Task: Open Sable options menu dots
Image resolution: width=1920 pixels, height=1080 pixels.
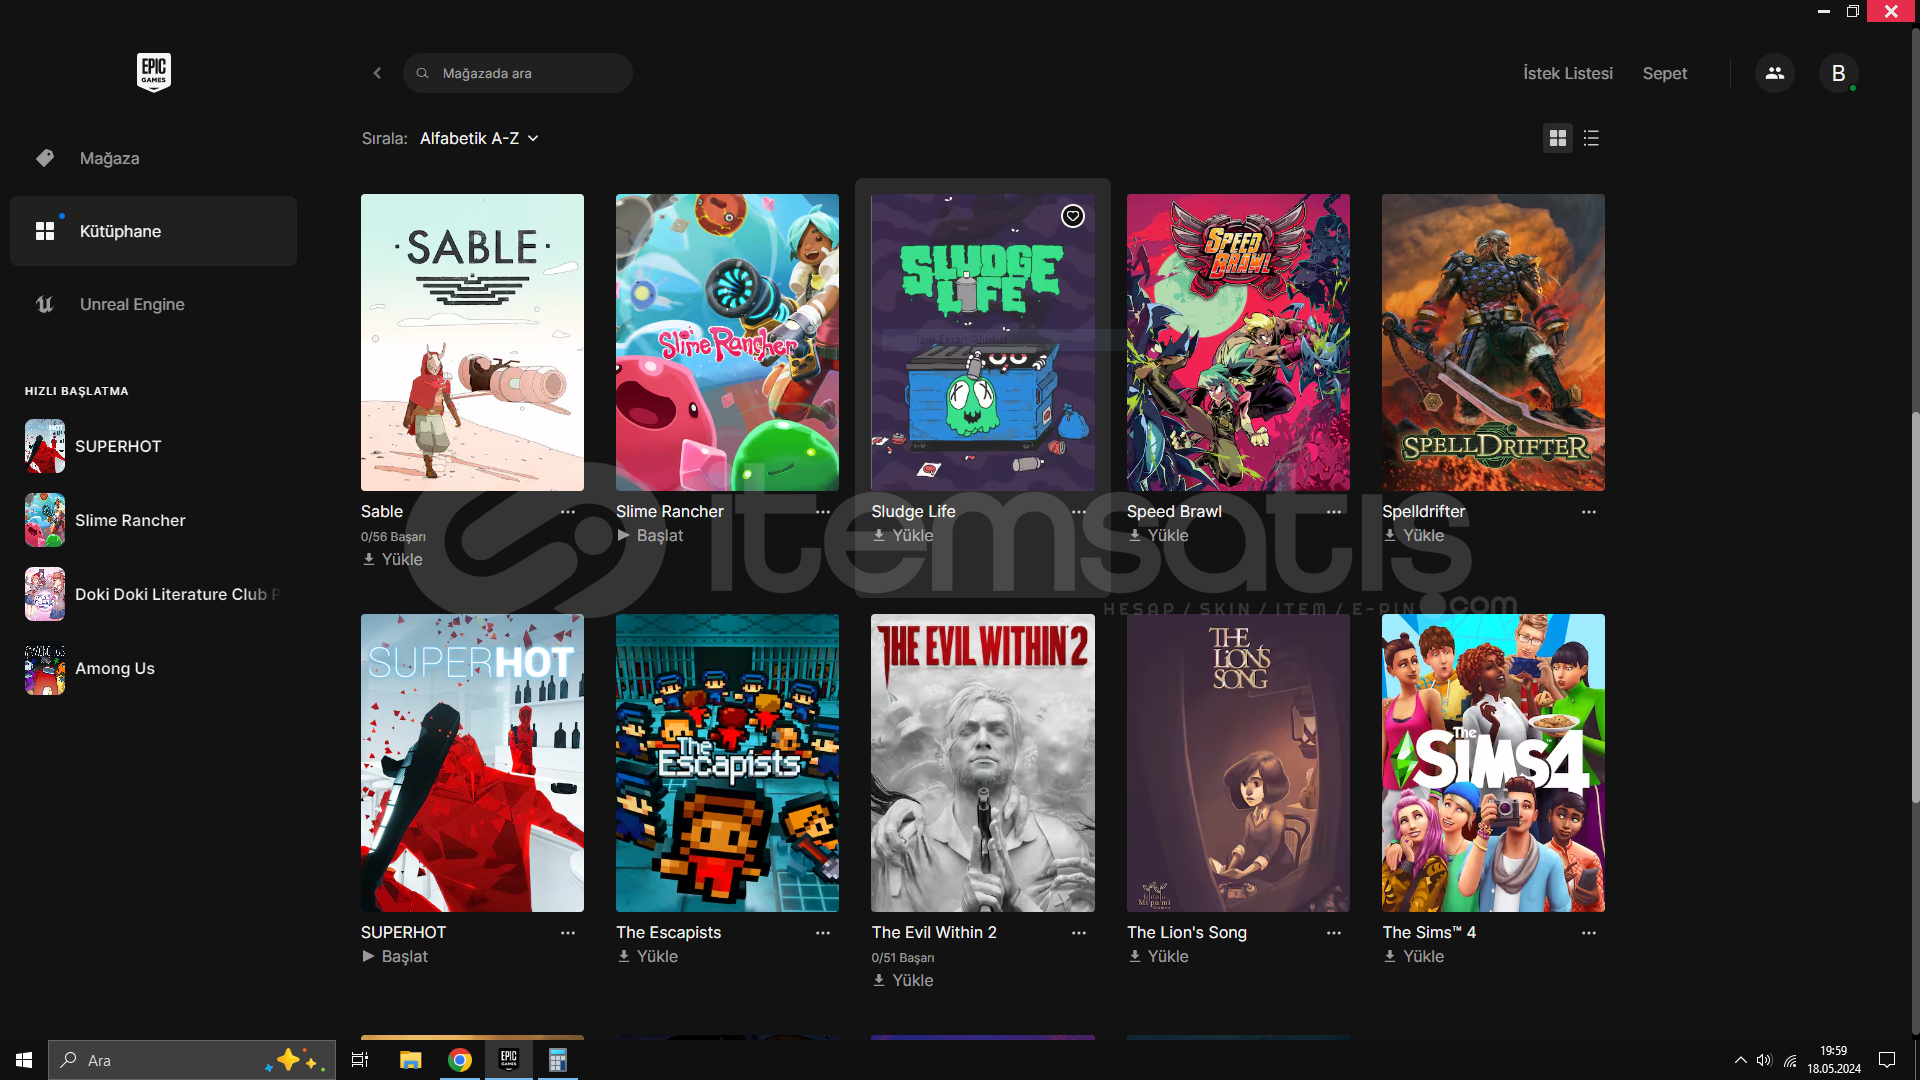Action: pos(568,512)
